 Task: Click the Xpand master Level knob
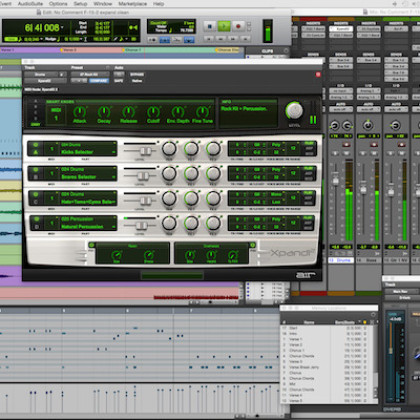(x=294, y=111)
